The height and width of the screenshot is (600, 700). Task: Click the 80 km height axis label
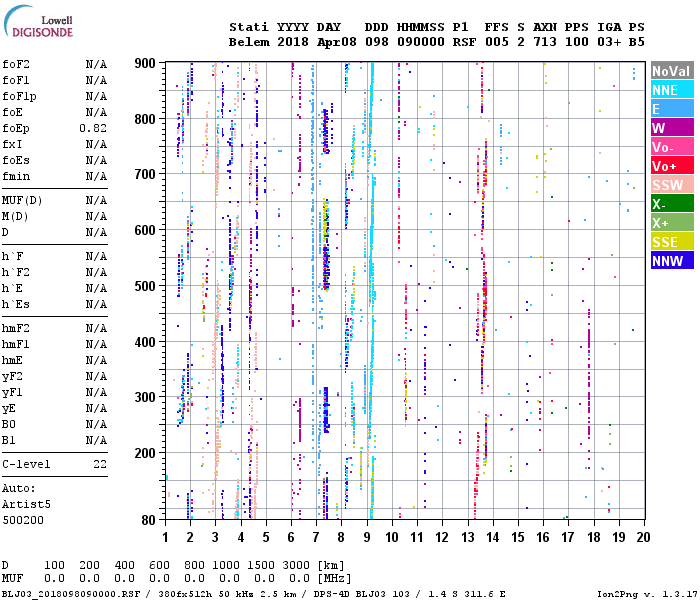pyautogui.click(x=149, y=520)
